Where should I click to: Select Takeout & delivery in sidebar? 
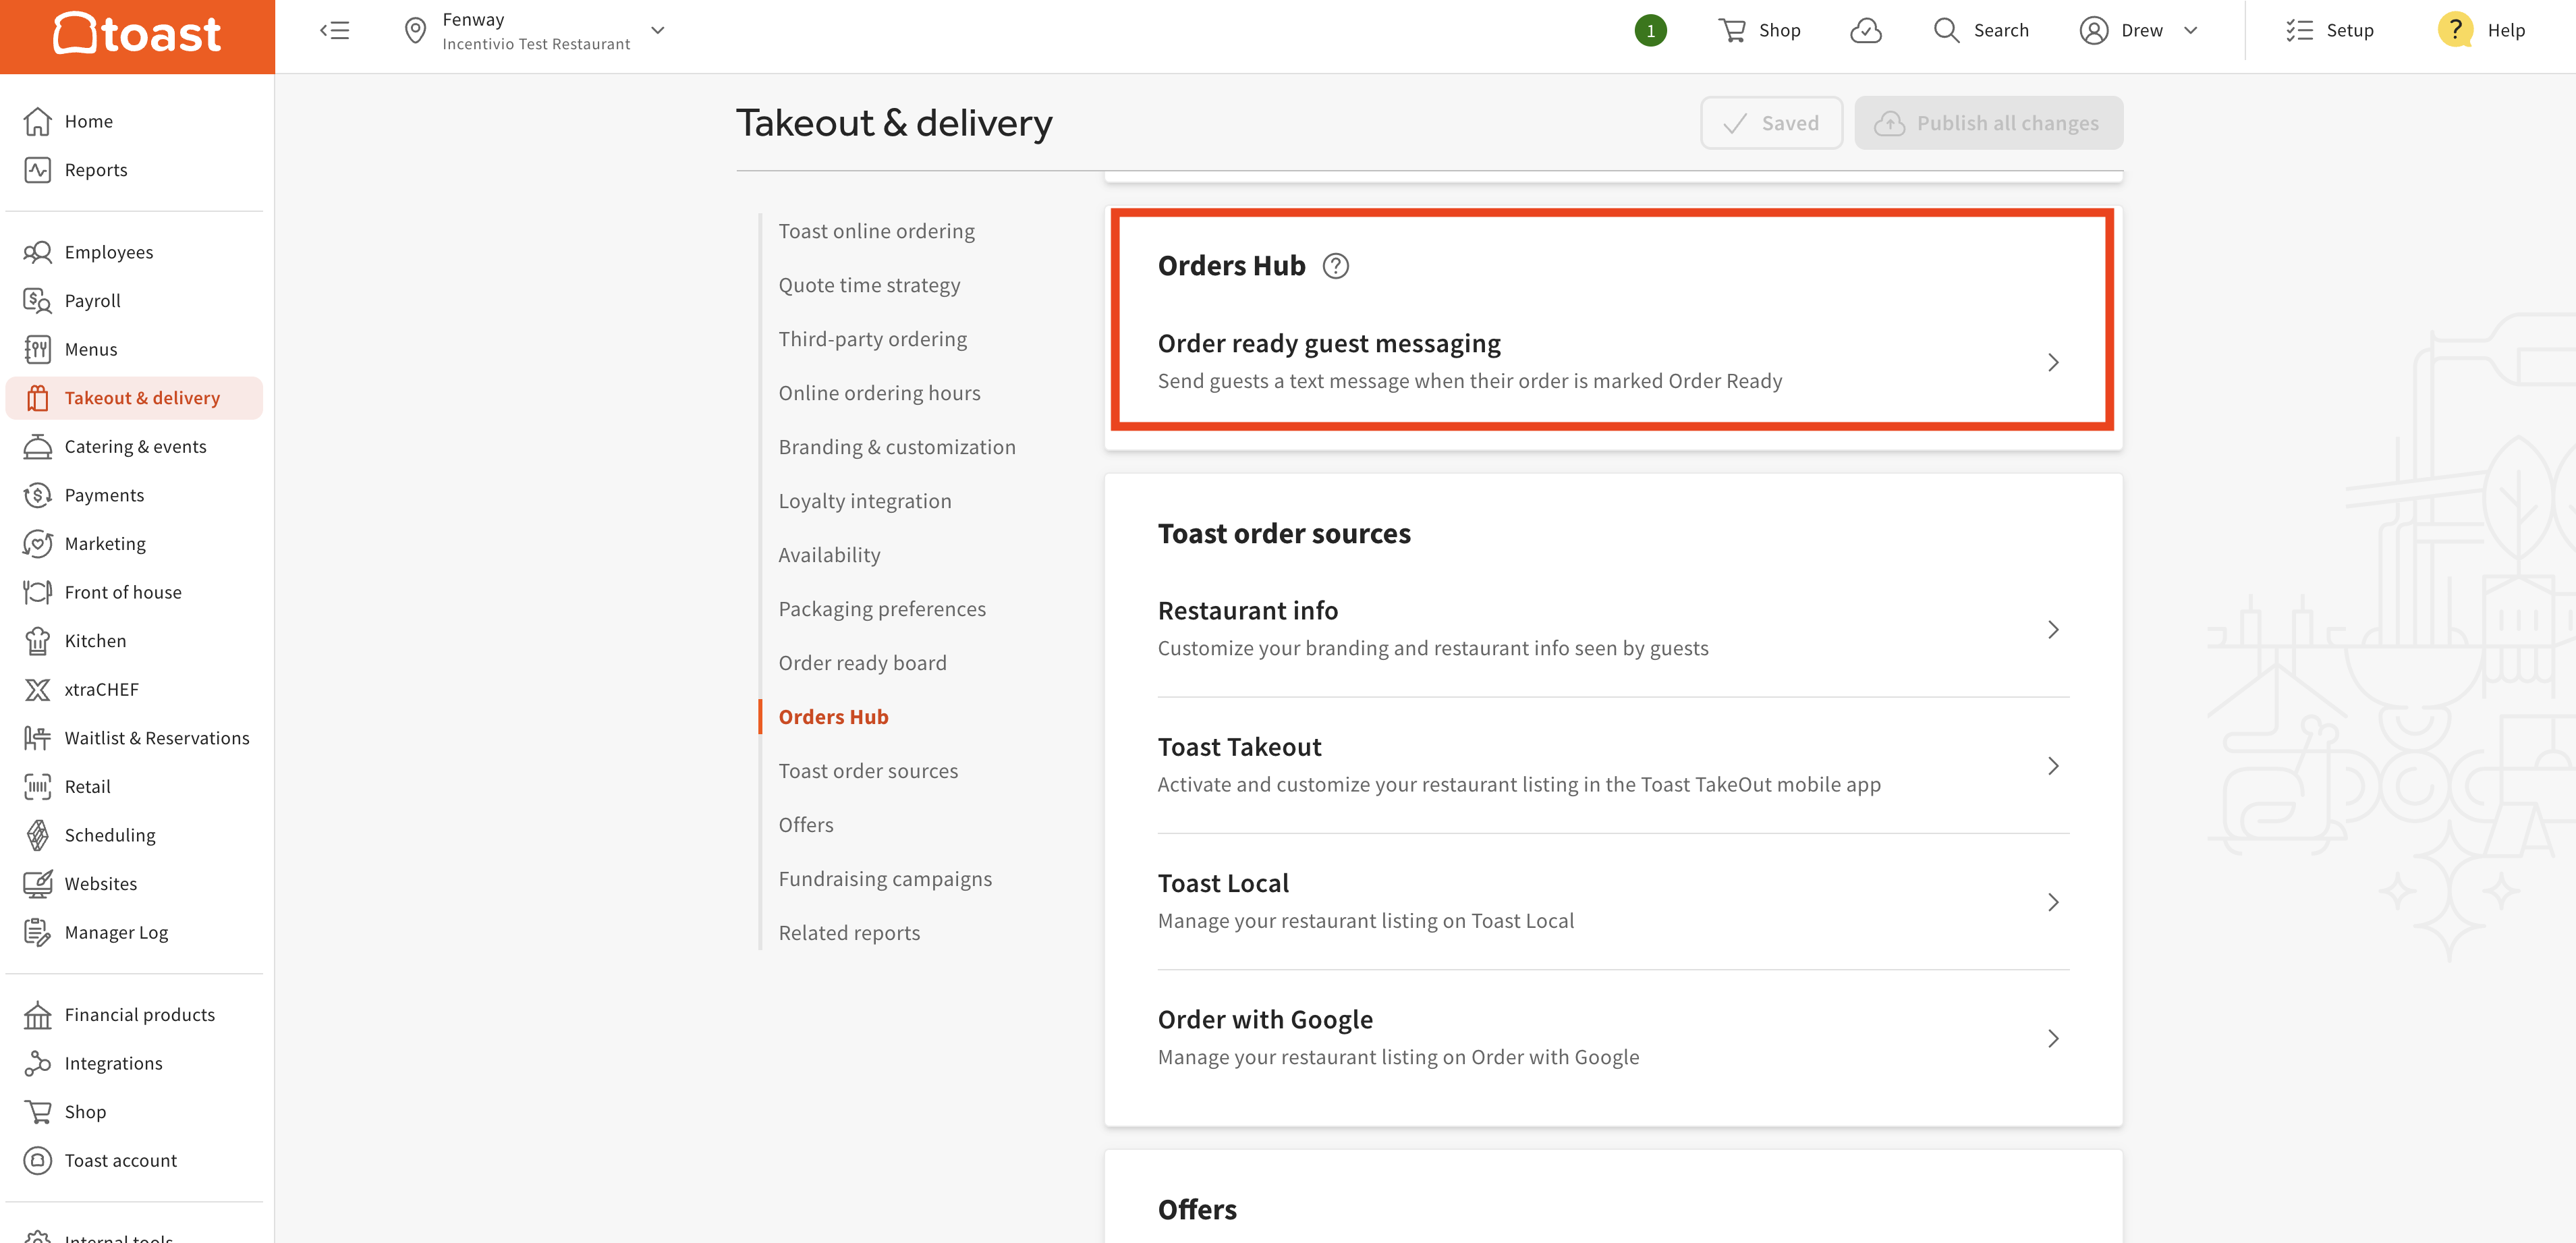[134, 398]
